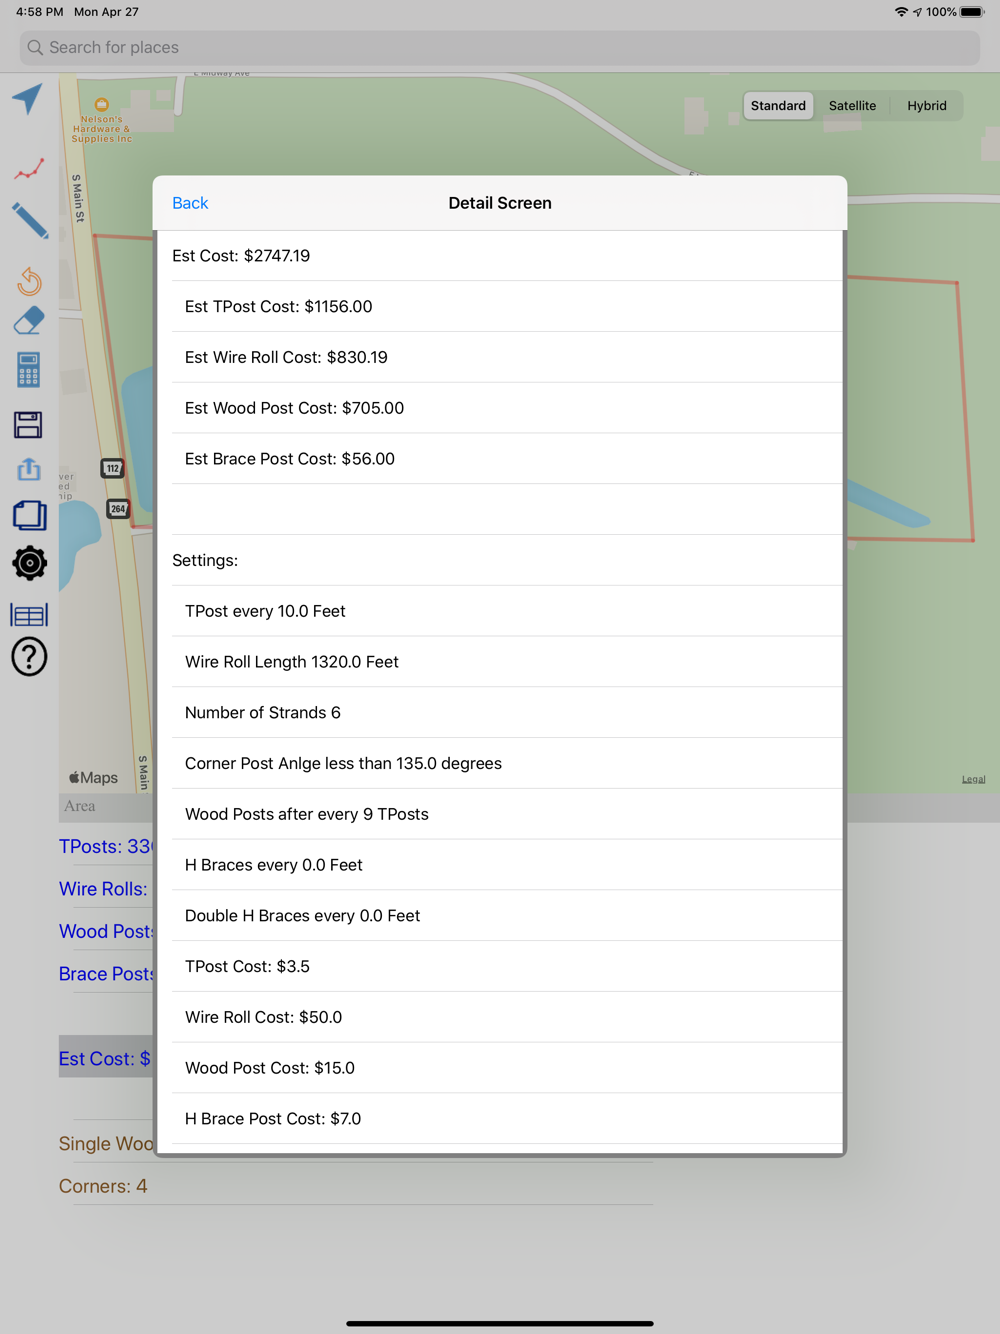This screenshot has height=1334, width=1000.
Task: Open the calculator icon
Action: tap(28, 370)
